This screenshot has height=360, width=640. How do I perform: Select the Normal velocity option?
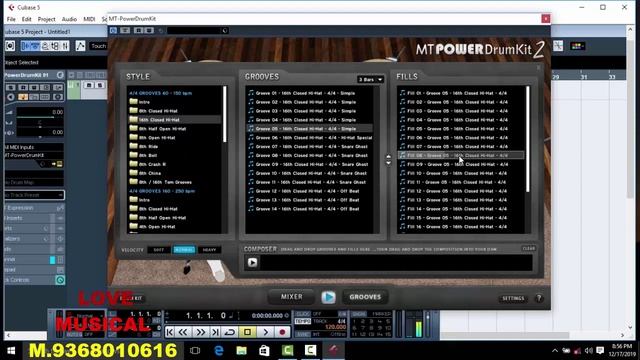[x=184, y=250]
